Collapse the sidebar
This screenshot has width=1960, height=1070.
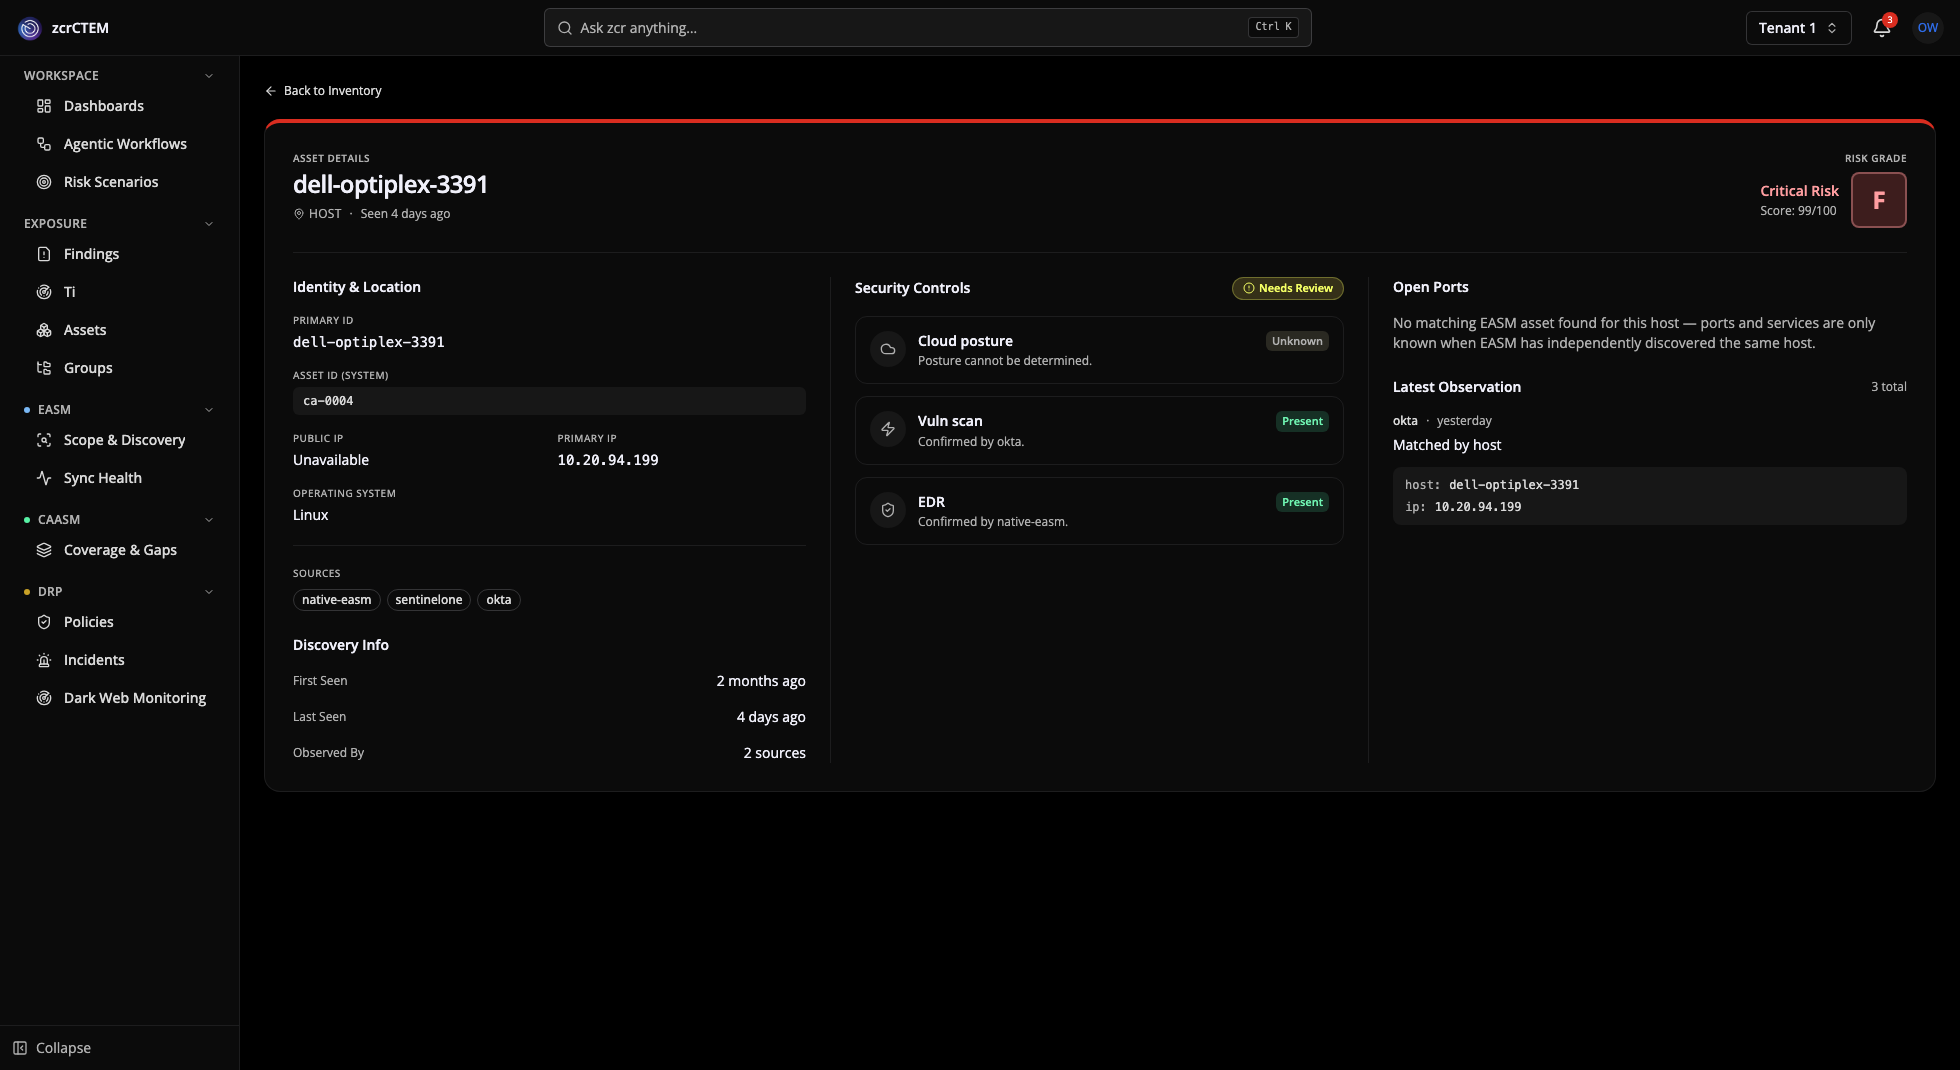pos(52,1048)
